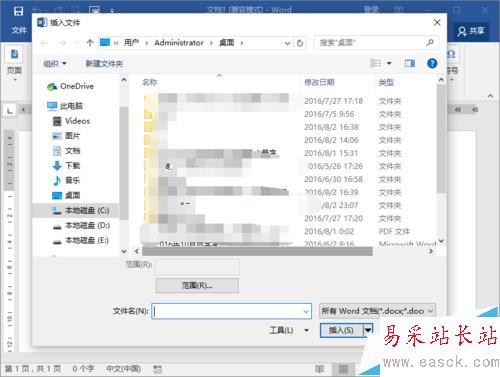500x377 pixels.
Task: Toggle the preview pane icon
Action: 410,63
